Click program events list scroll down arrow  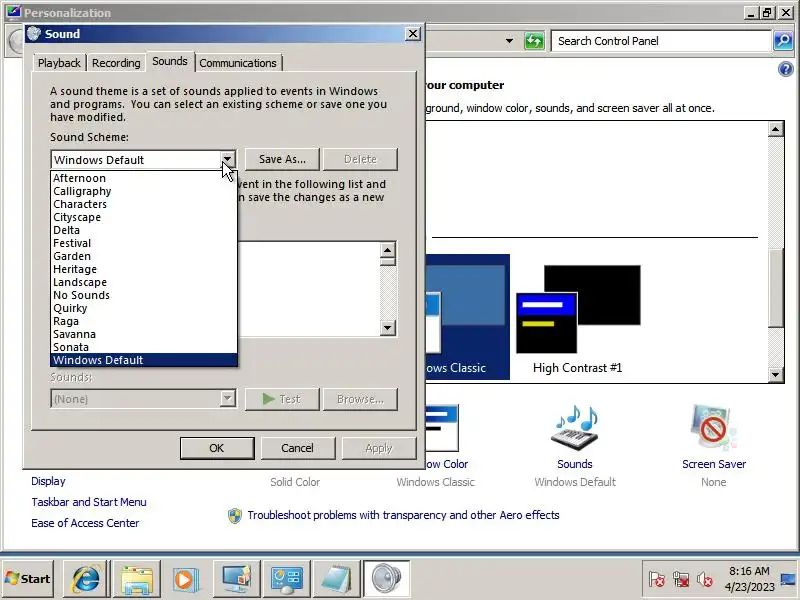(x=387, y=328)
